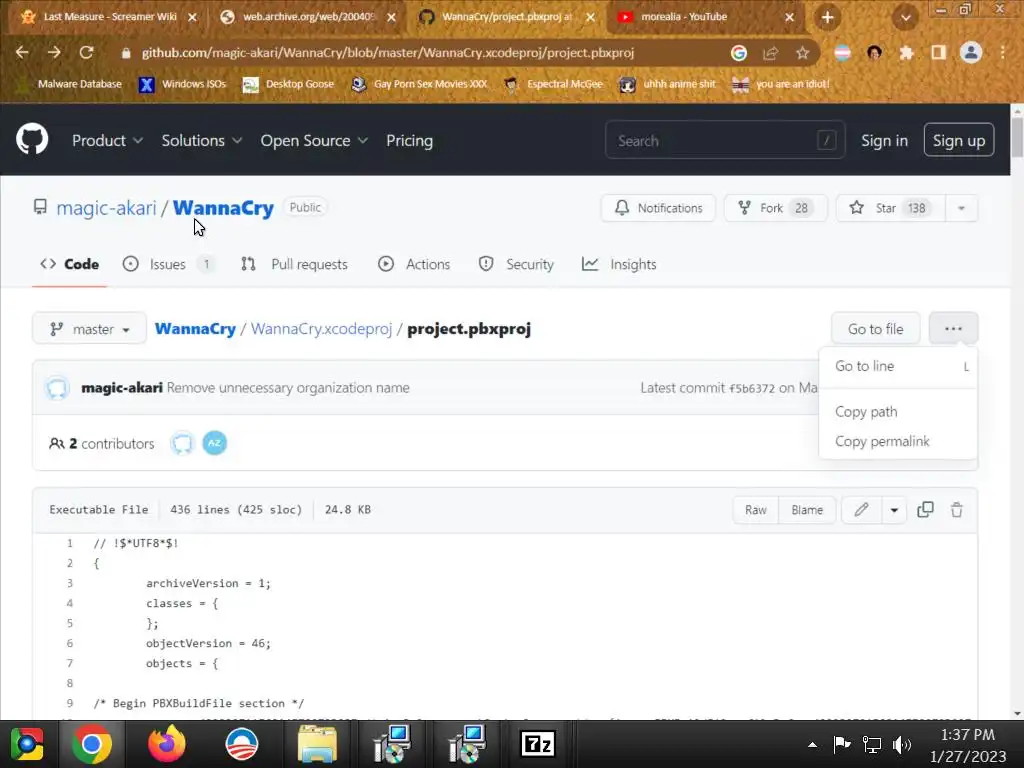The image size is (1024, 768).
Task: Choose Copy path from menu
Action: point(898,411)
